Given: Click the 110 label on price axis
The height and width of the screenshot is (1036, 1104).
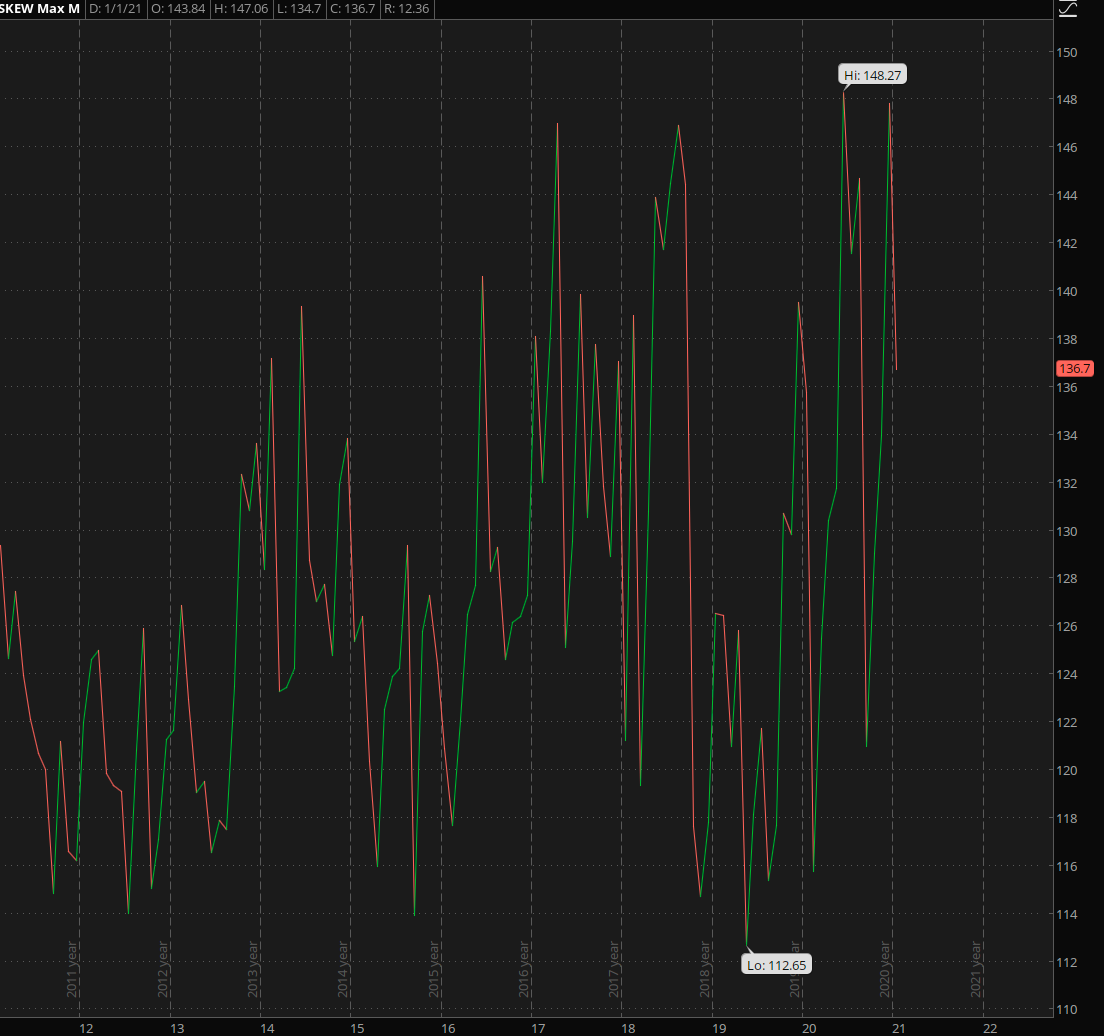Looking at the screenshot, I should coord(1068,1010).
